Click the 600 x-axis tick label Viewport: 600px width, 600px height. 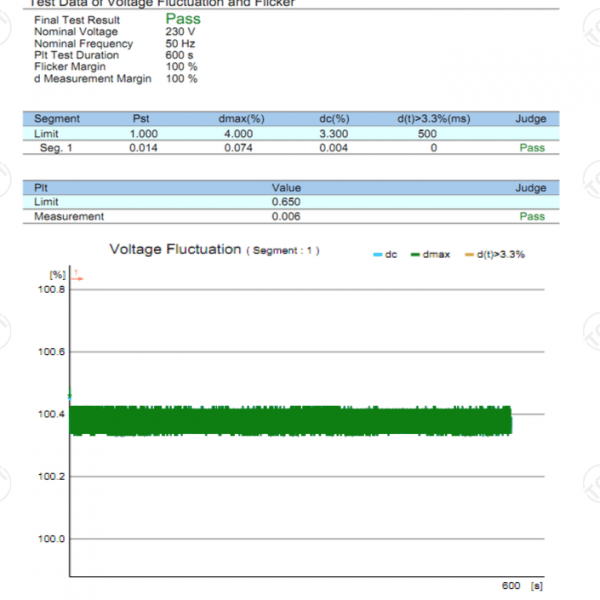tap(511, 586)
